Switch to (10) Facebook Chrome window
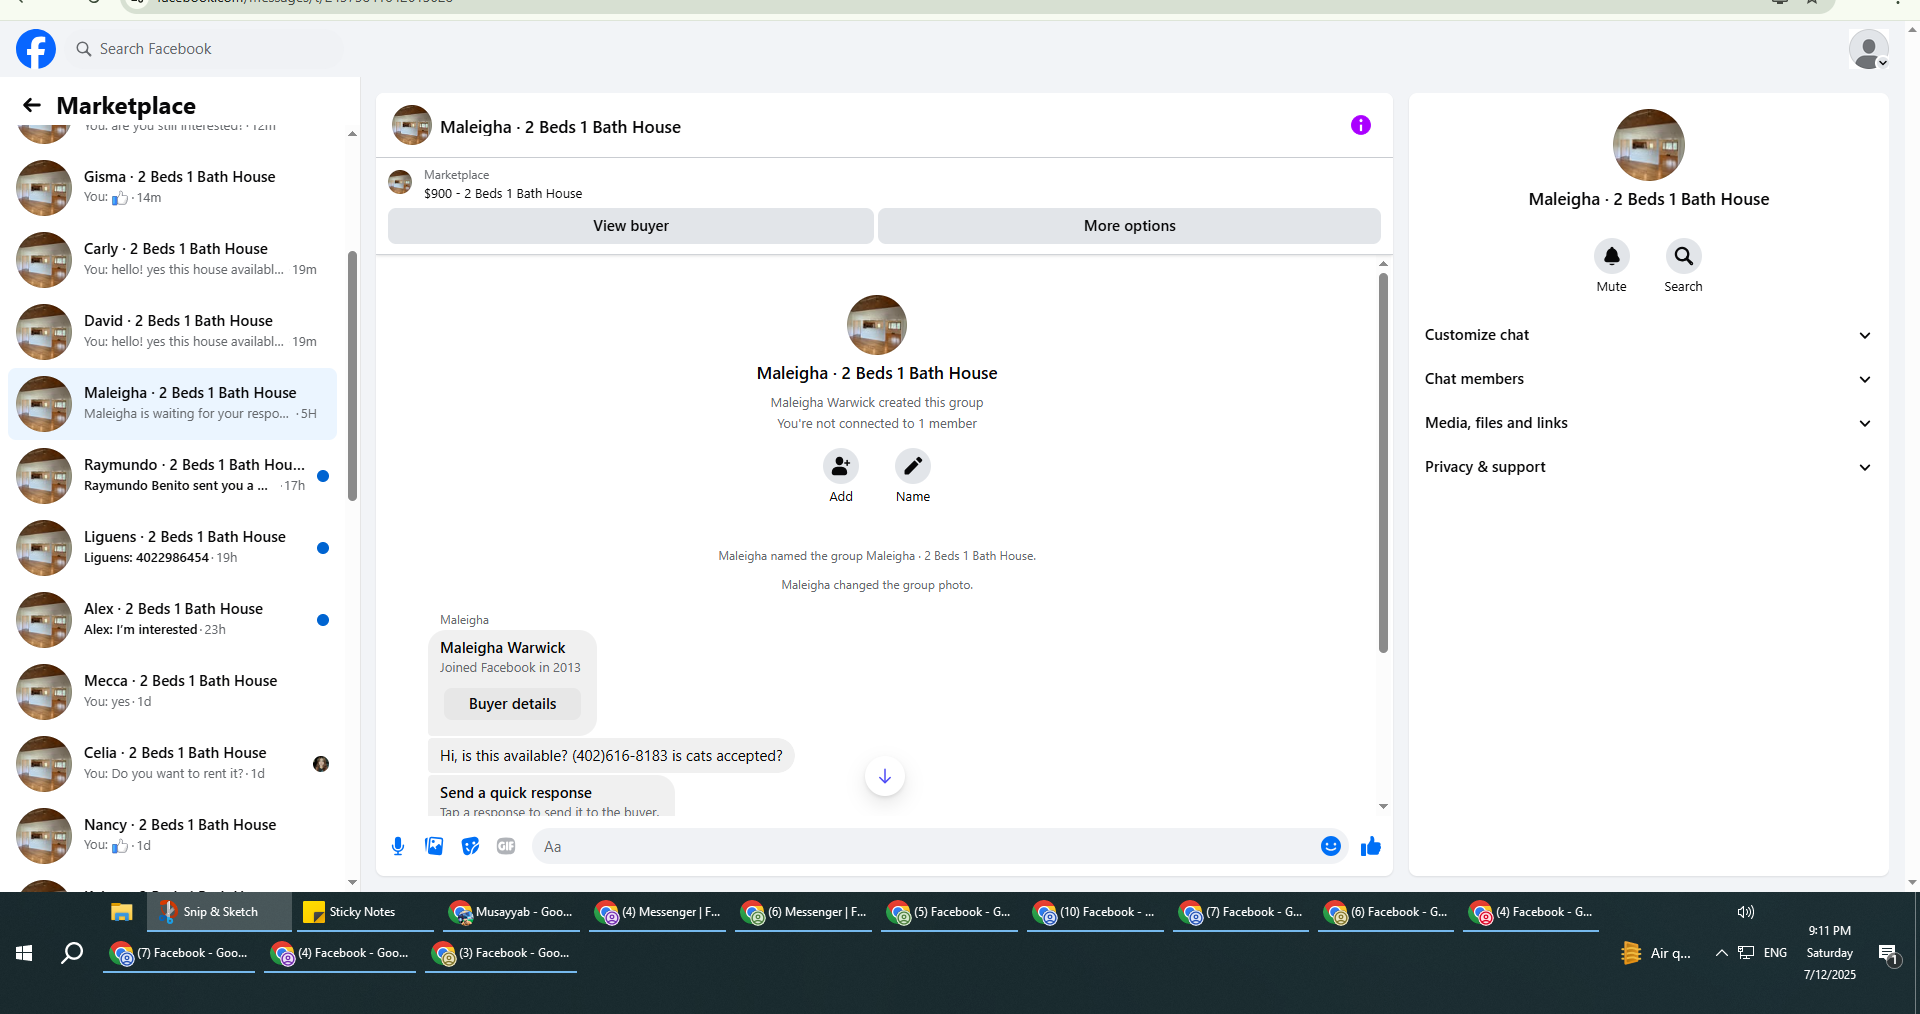1920x1014 pixels. (1096, 912)
